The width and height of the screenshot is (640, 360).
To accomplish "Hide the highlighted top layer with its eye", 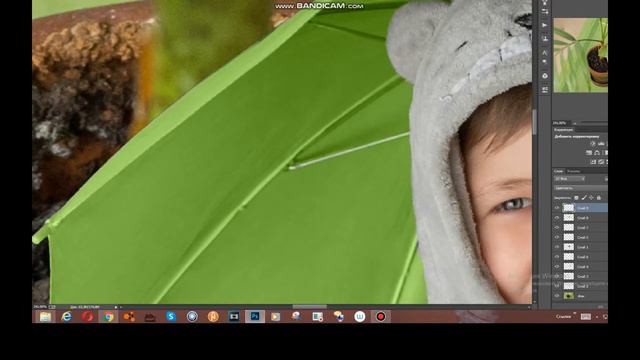I will [557, 208].
